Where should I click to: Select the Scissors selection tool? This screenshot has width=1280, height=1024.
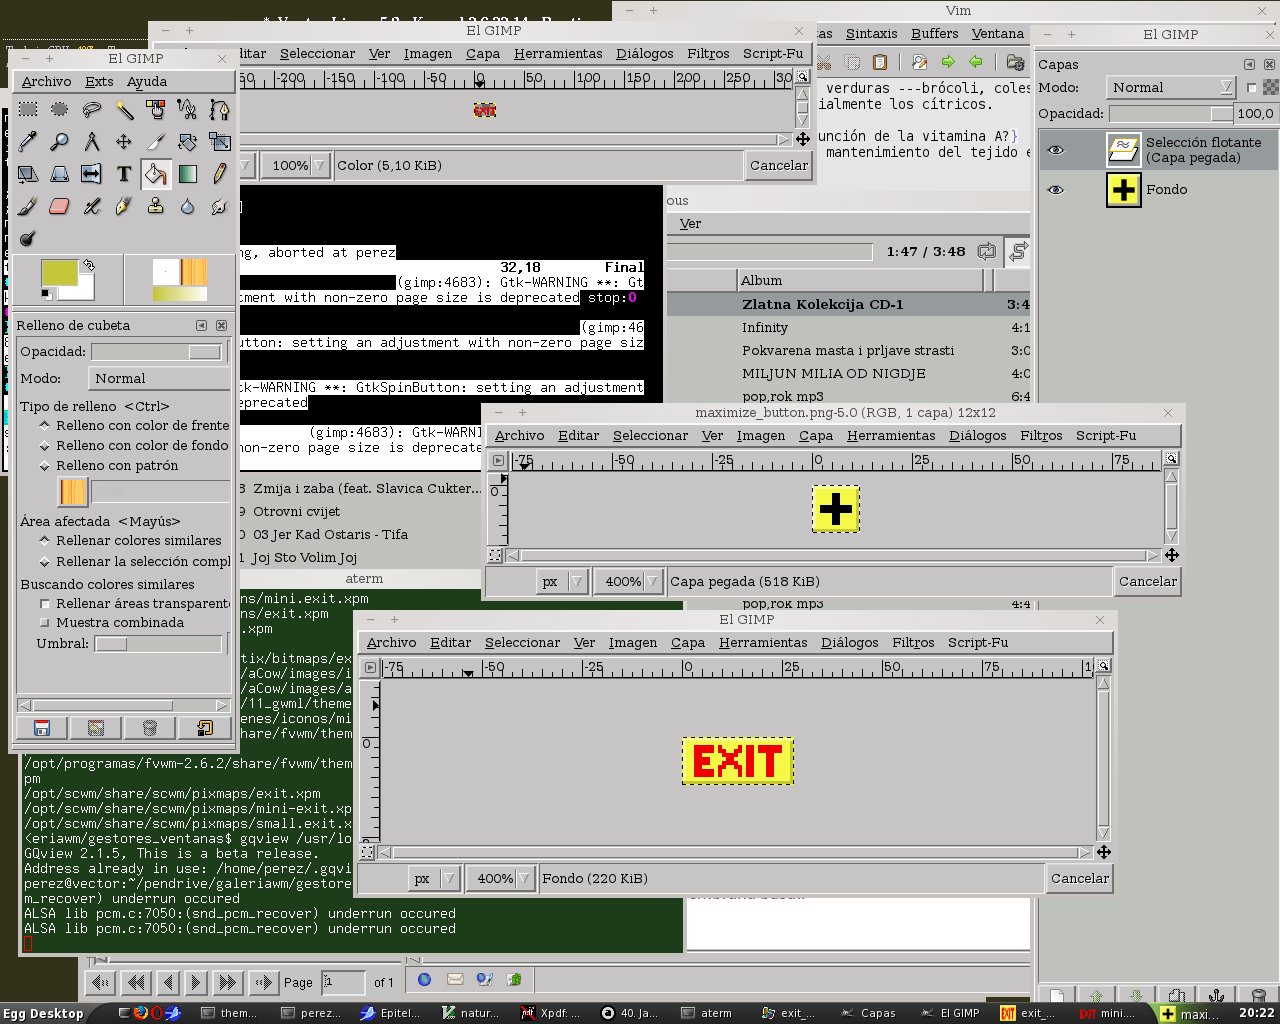[x=188, y=109]
